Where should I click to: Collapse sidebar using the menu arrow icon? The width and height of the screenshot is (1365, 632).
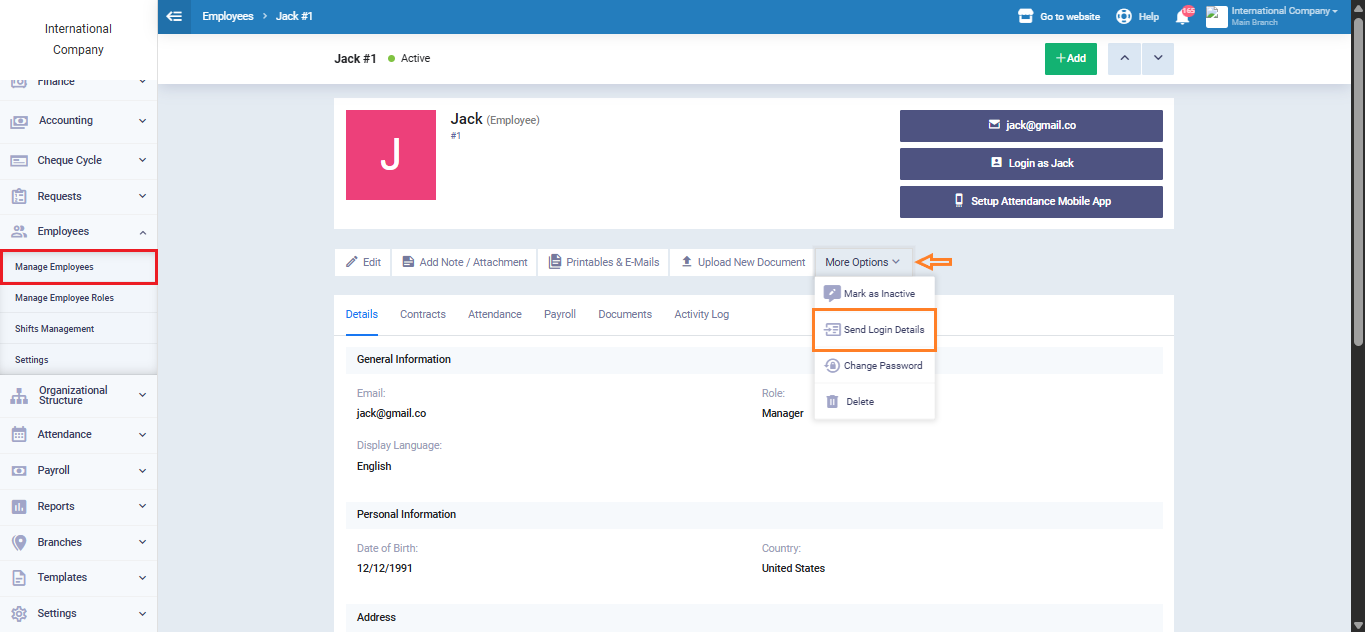(174, 16)
